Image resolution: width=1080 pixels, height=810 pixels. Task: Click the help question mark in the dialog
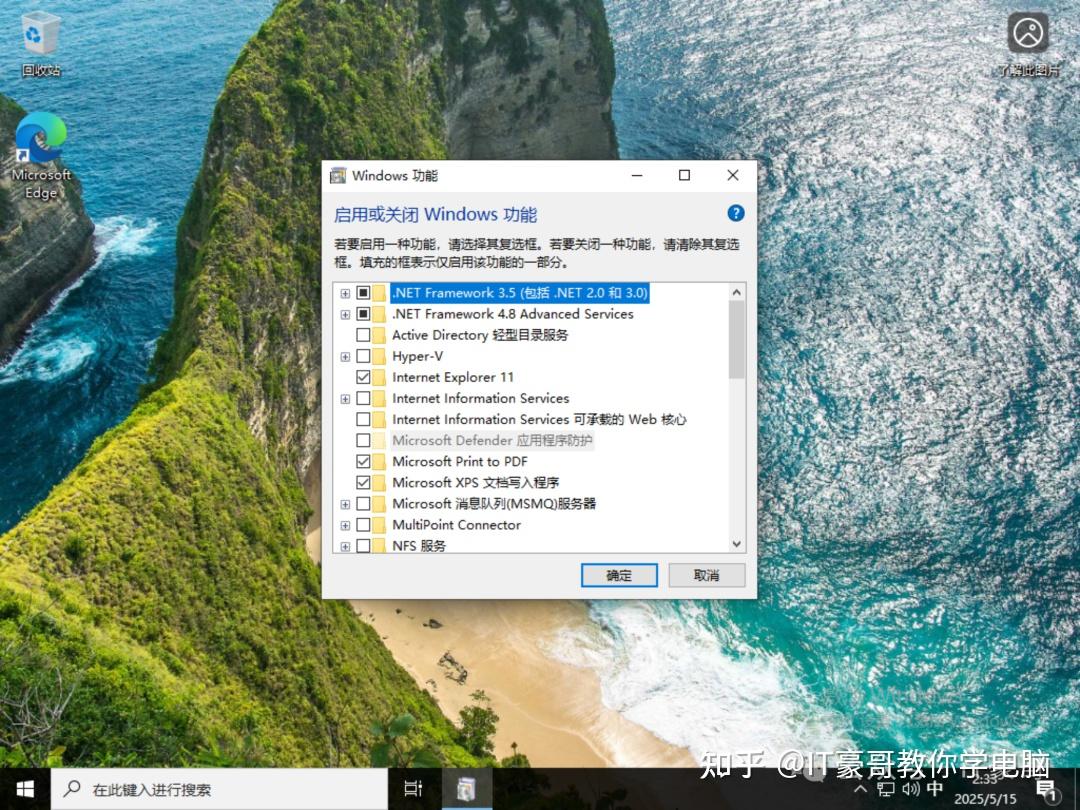click(x=736, y=213)
